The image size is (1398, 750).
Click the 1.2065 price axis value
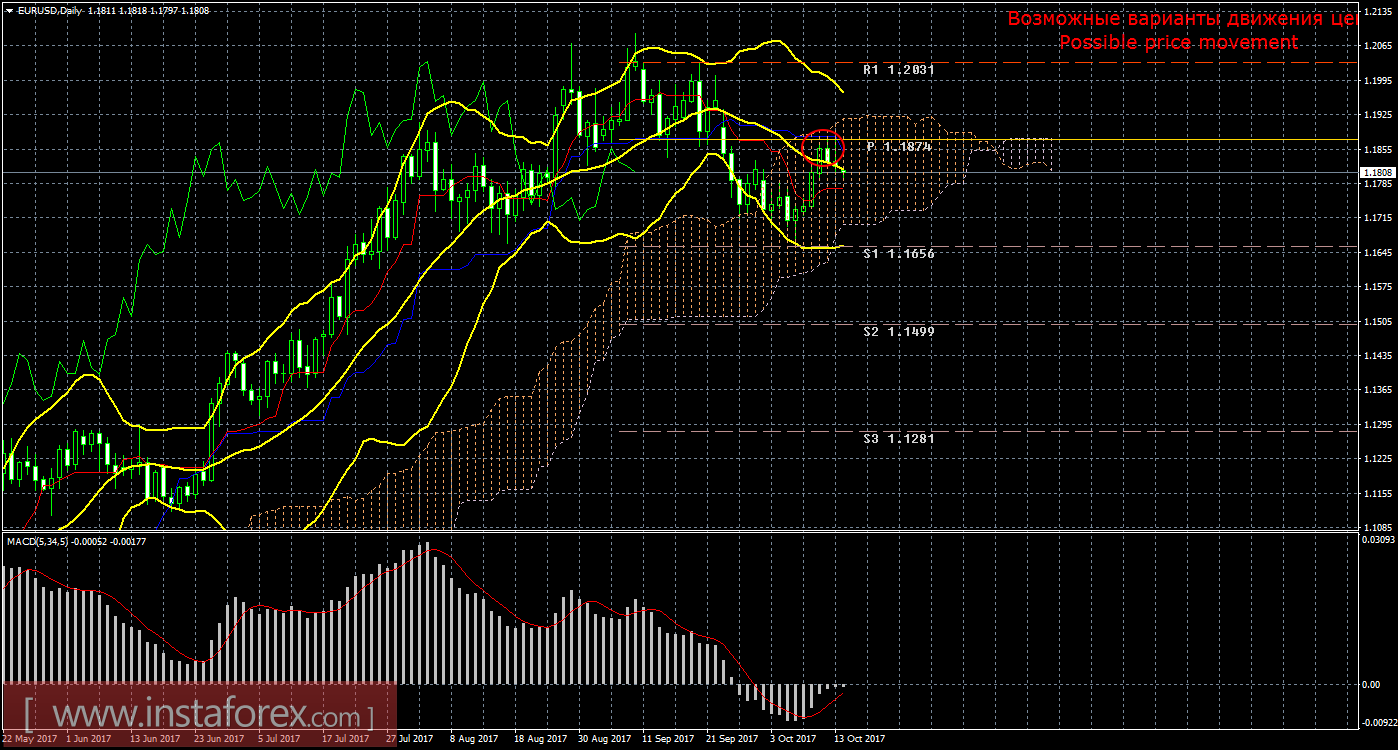point(1378,46)
